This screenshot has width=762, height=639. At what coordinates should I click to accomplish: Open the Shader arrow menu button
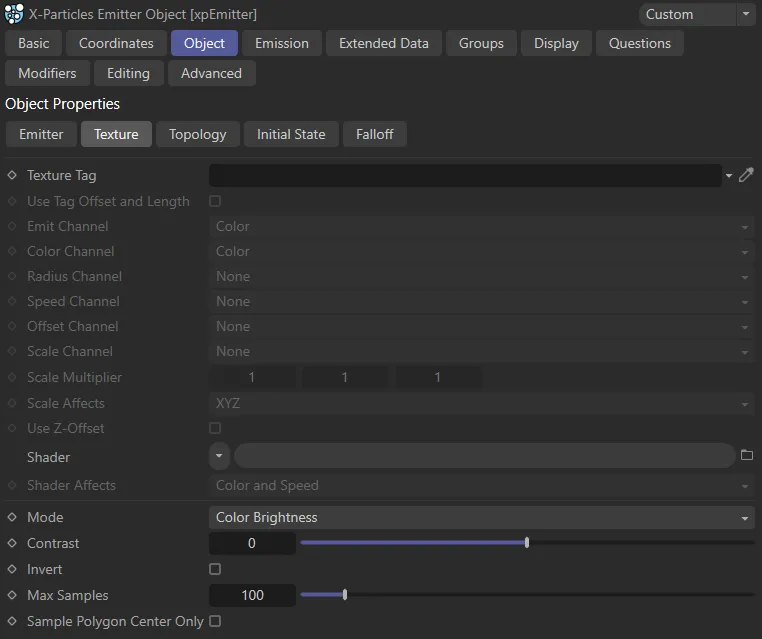click(219, 456)
